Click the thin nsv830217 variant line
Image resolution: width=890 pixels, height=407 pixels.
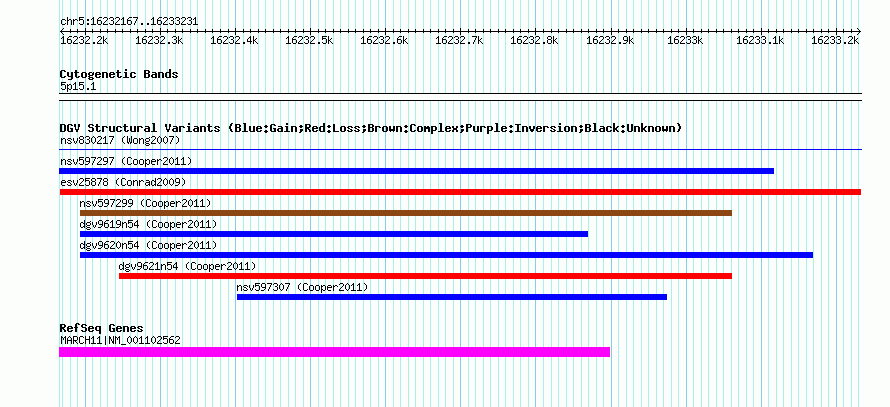[x=460, y=150]
